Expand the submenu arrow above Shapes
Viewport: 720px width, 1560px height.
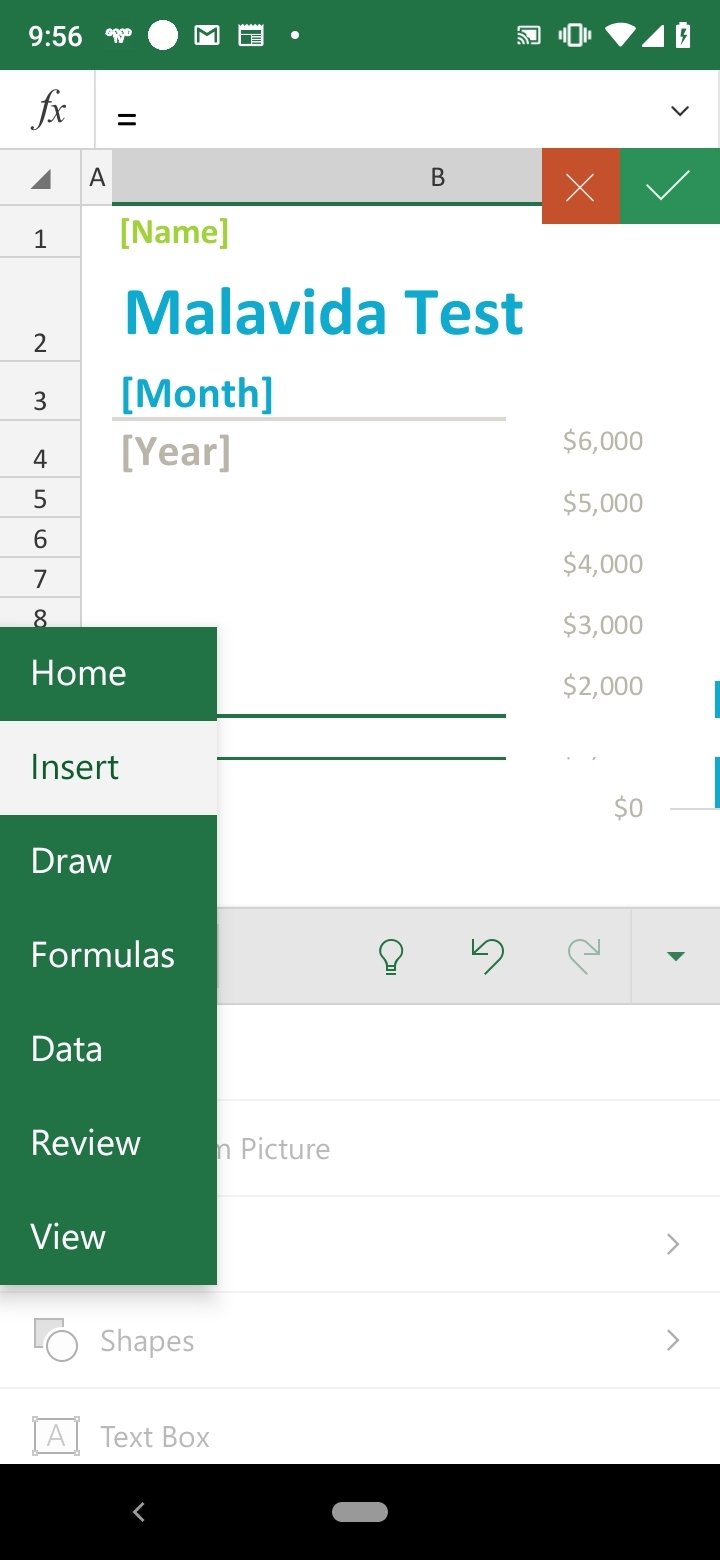(673, 1244)
